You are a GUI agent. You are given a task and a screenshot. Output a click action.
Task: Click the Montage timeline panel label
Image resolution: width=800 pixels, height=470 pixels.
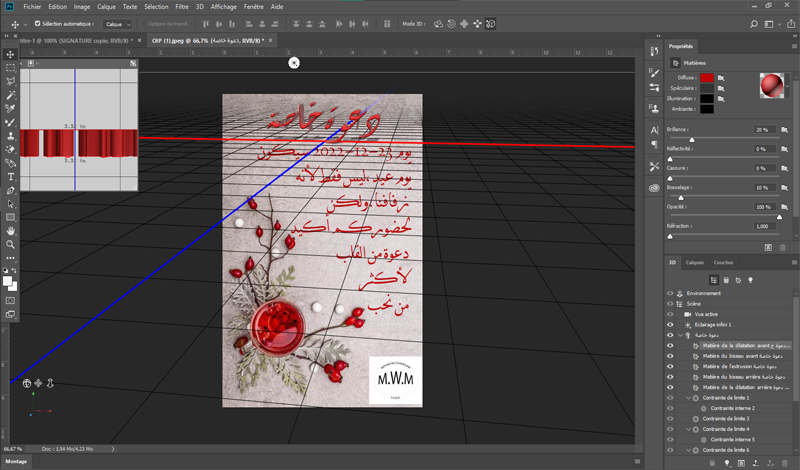tap(16, 461)
